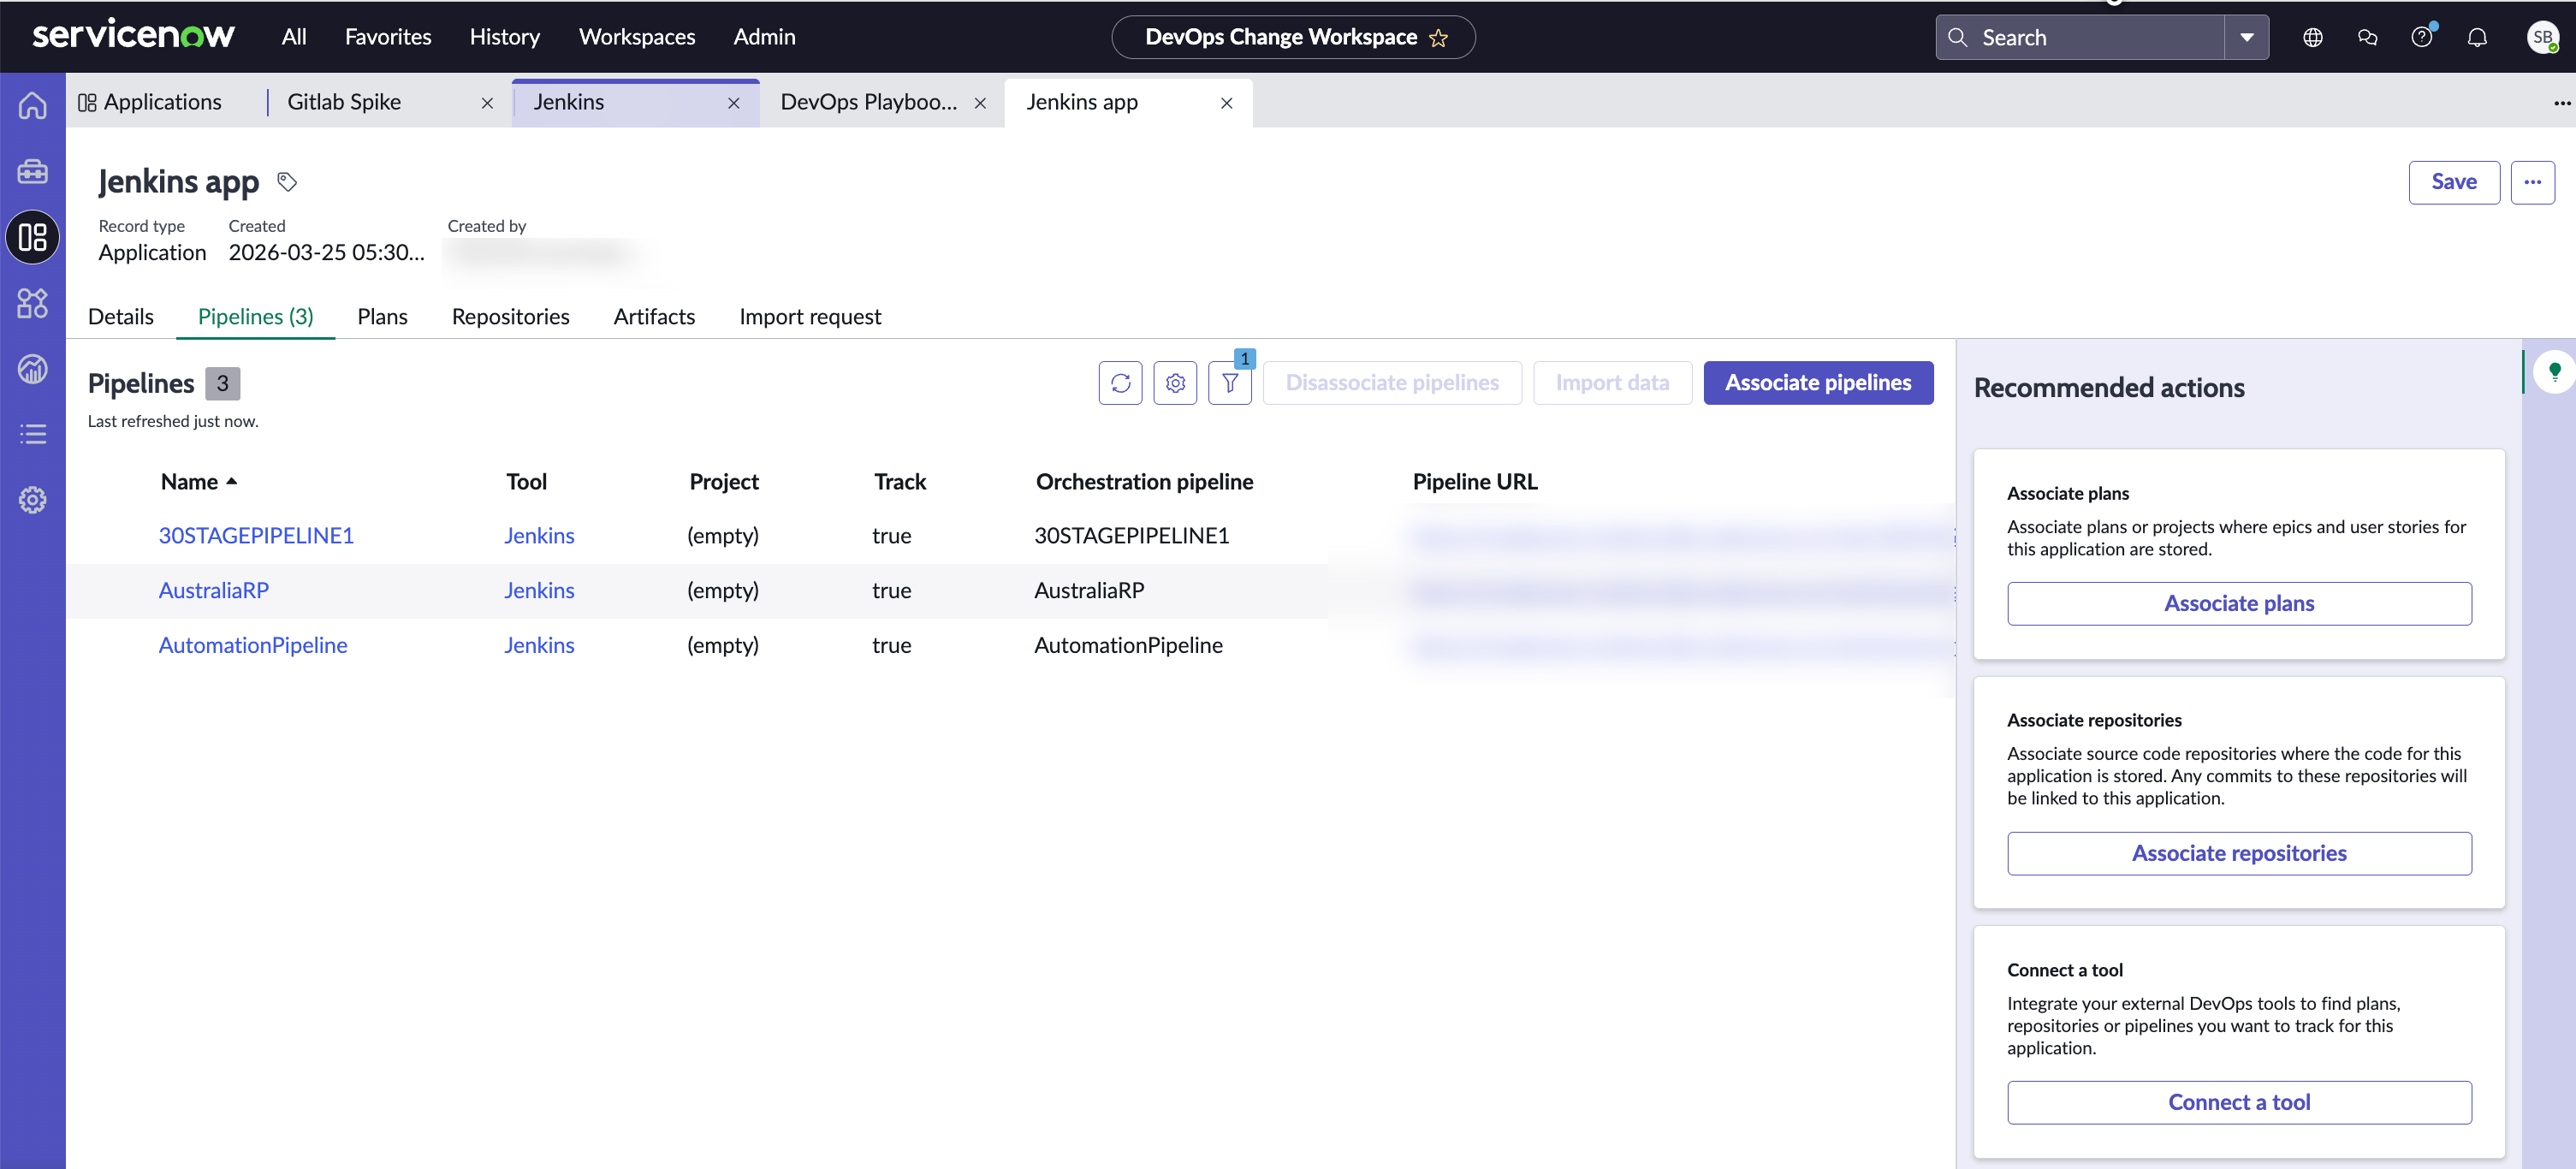2576x1169 pixels.
Task: Close the Jenkins tab
Action: [734, 103]
